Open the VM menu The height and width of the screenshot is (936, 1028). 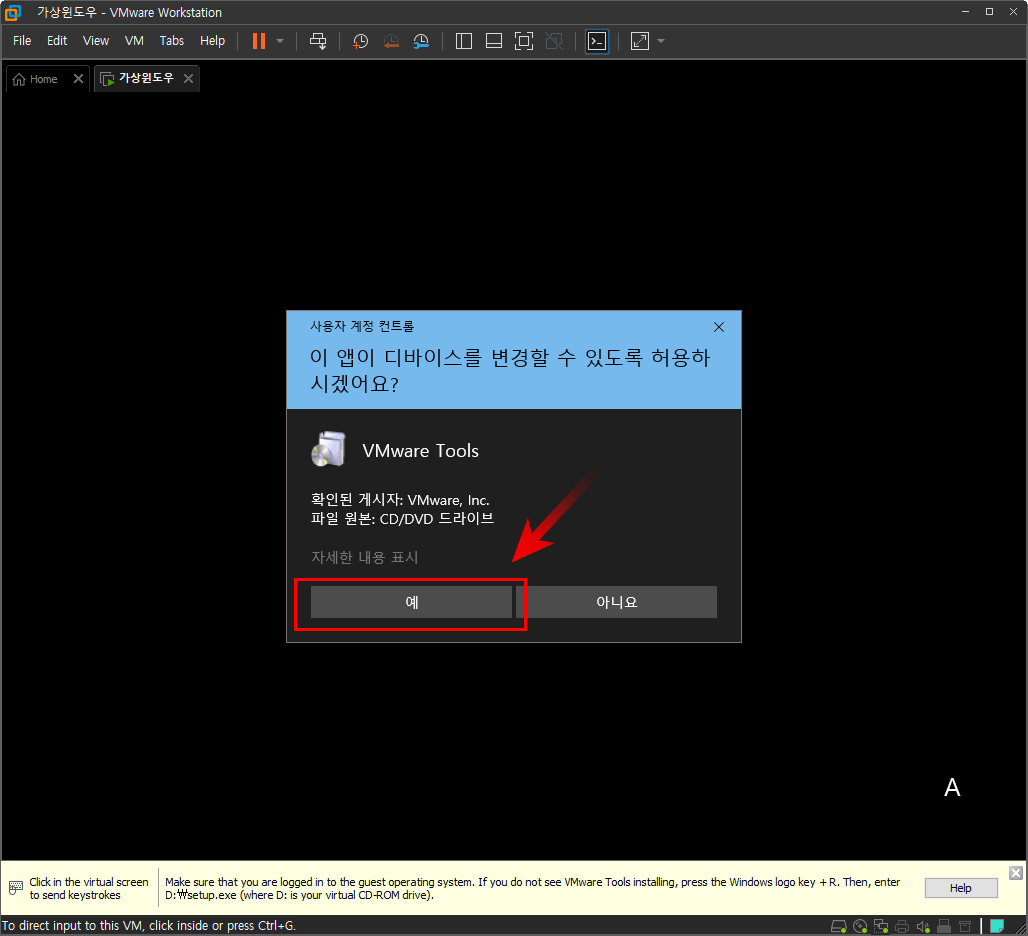coord(134,41)
